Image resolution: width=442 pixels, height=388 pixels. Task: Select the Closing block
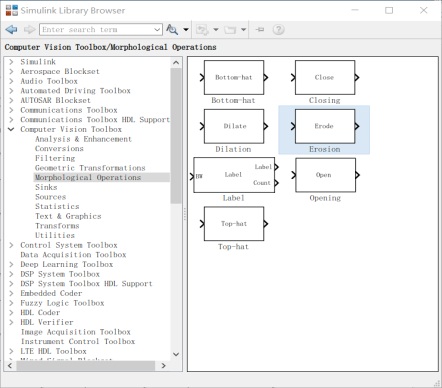tap(325, 78)
